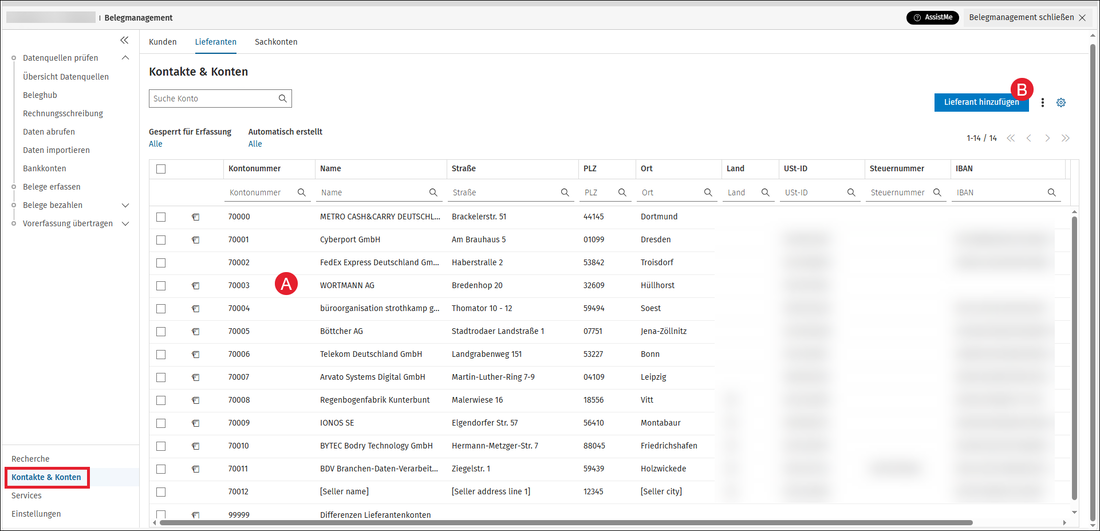This screenshot has width=1100, height=531.
Task: Click document icon in row 70005
Action: point(196,332)
